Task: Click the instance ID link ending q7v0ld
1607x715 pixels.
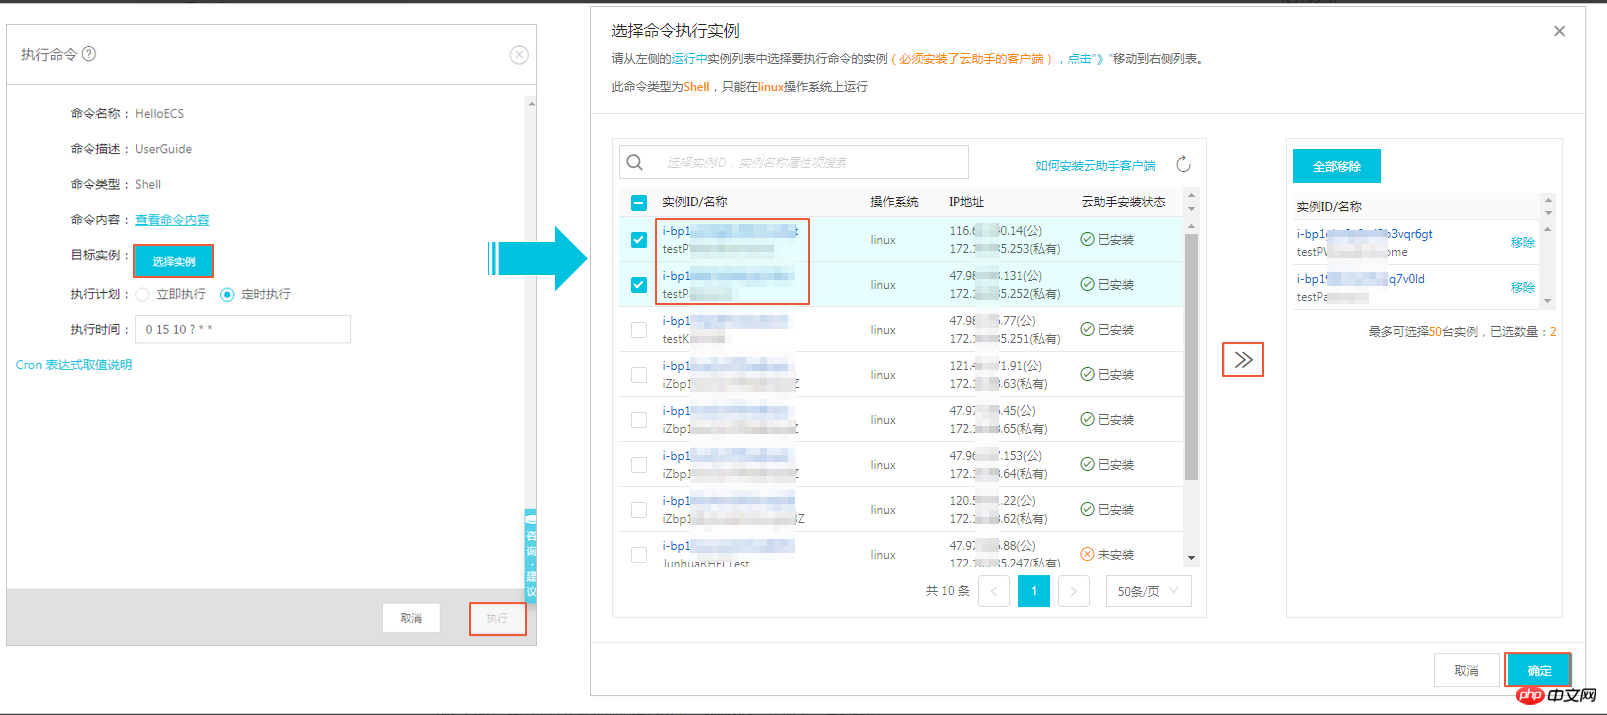Action: 1360,279
